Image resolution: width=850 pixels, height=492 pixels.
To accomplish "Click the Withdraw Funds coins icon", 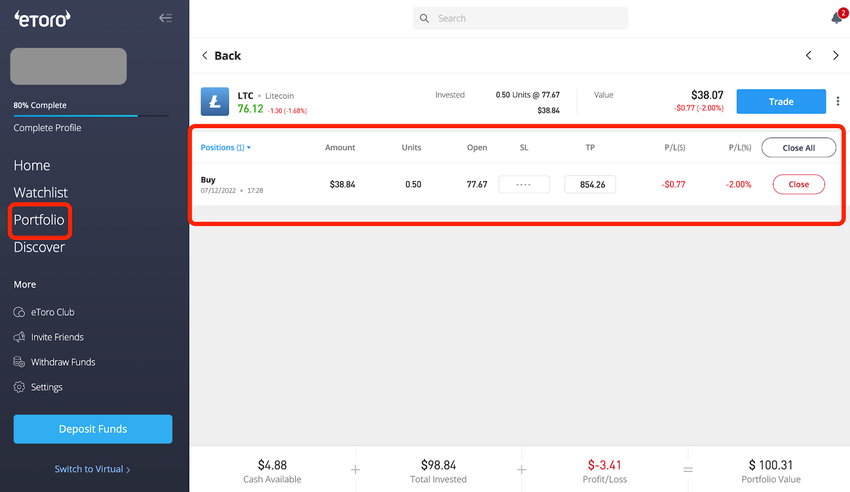I will pos(19,362).
